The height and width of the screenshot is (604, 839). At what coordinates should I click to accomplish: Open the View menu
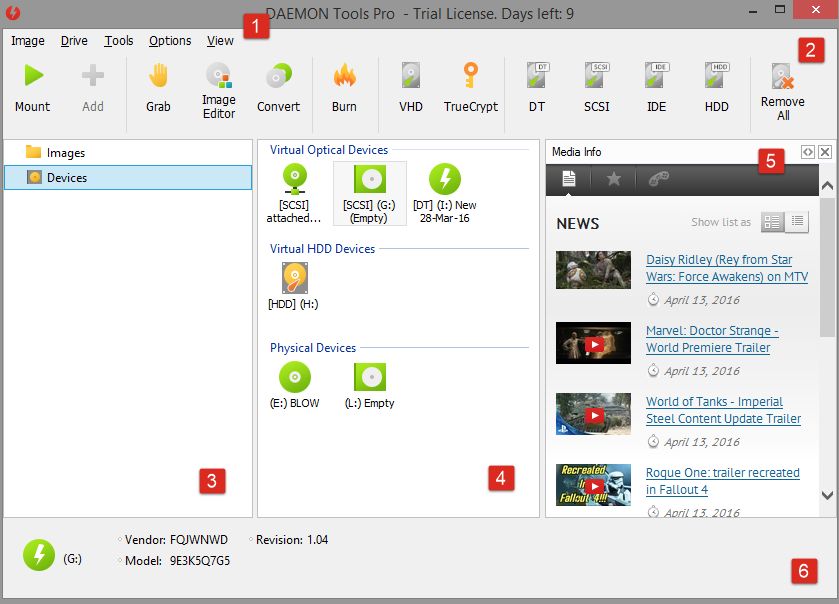click(x=220, y=41)
